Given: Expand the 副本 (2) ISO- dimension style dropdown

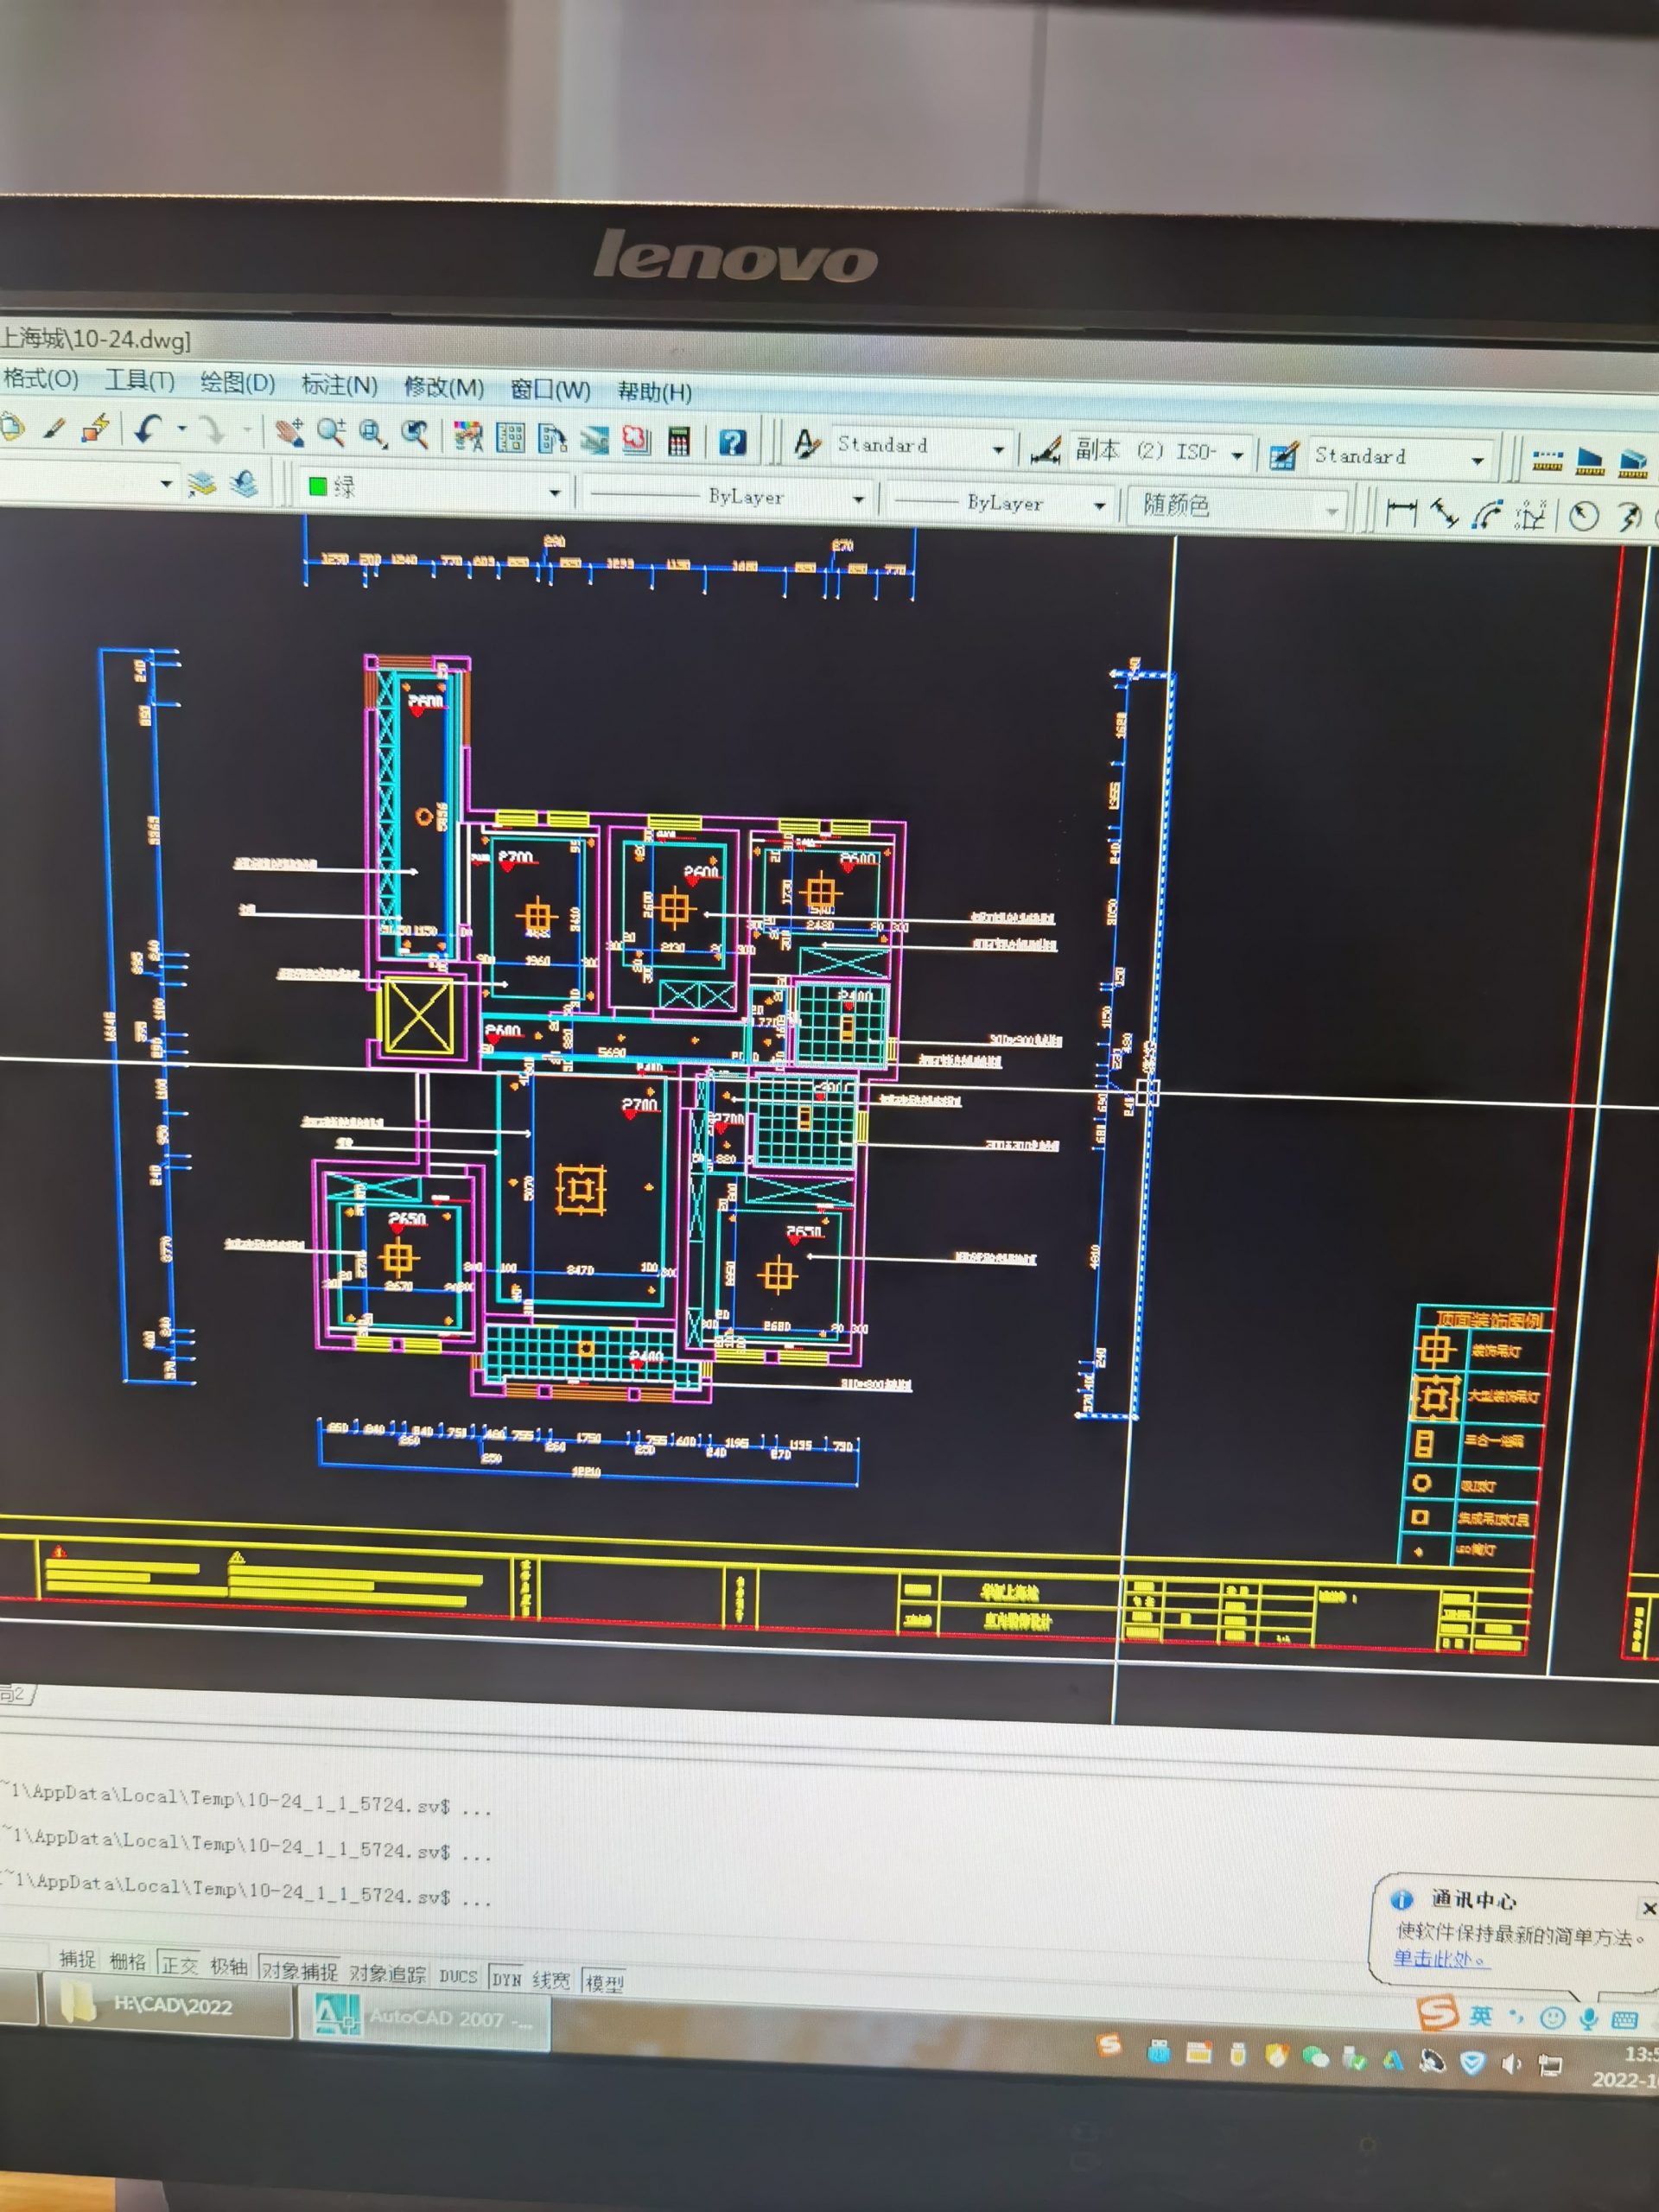Looking at the screenshot, I should (x=1238, y=455).
